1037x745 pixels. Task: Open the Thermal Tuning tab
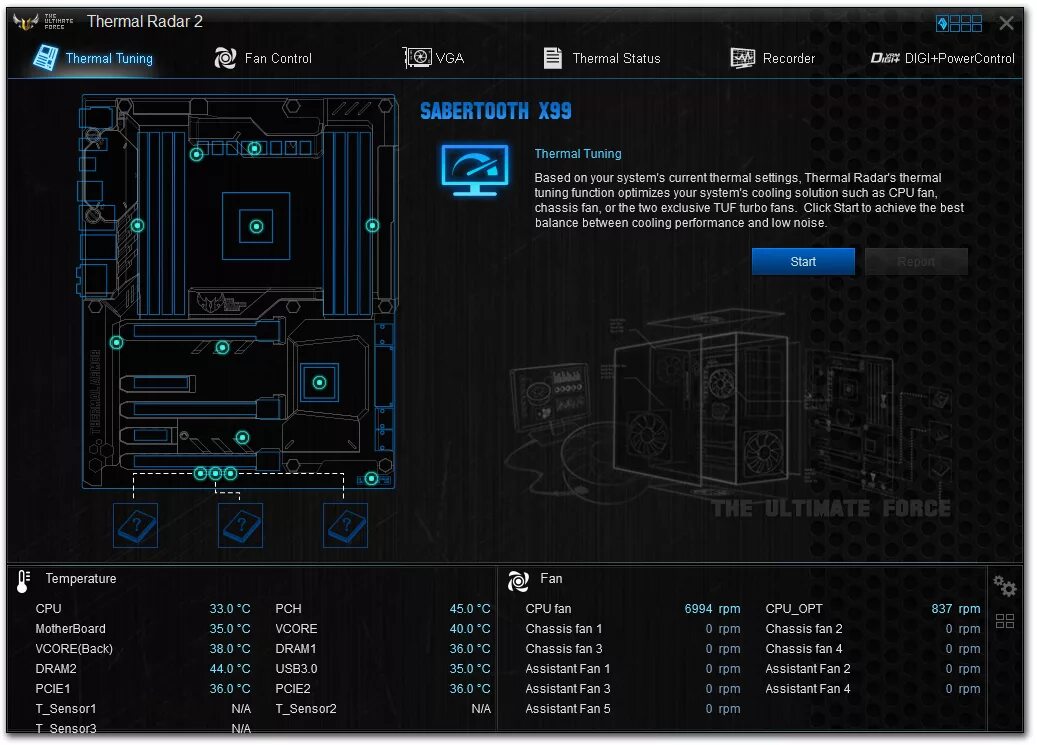click(x=93, y=58)
